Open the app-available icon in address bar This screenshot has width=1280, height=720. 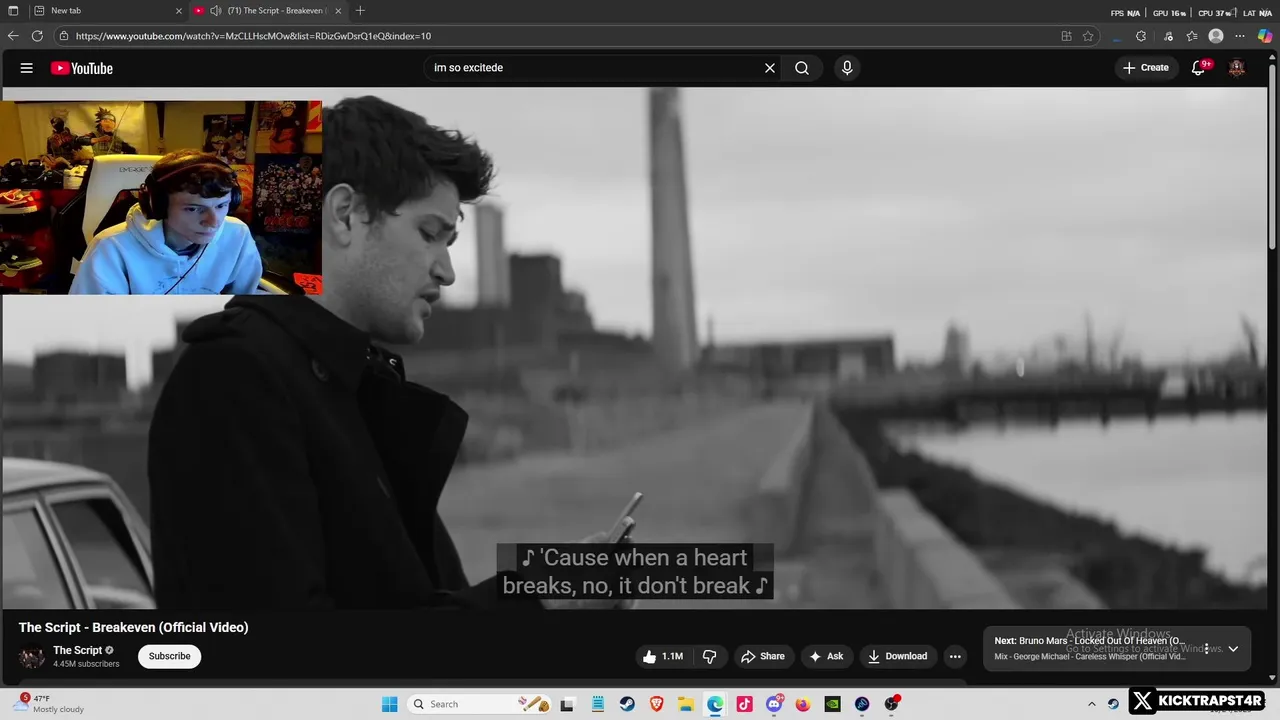click(x=1066, y=36)
